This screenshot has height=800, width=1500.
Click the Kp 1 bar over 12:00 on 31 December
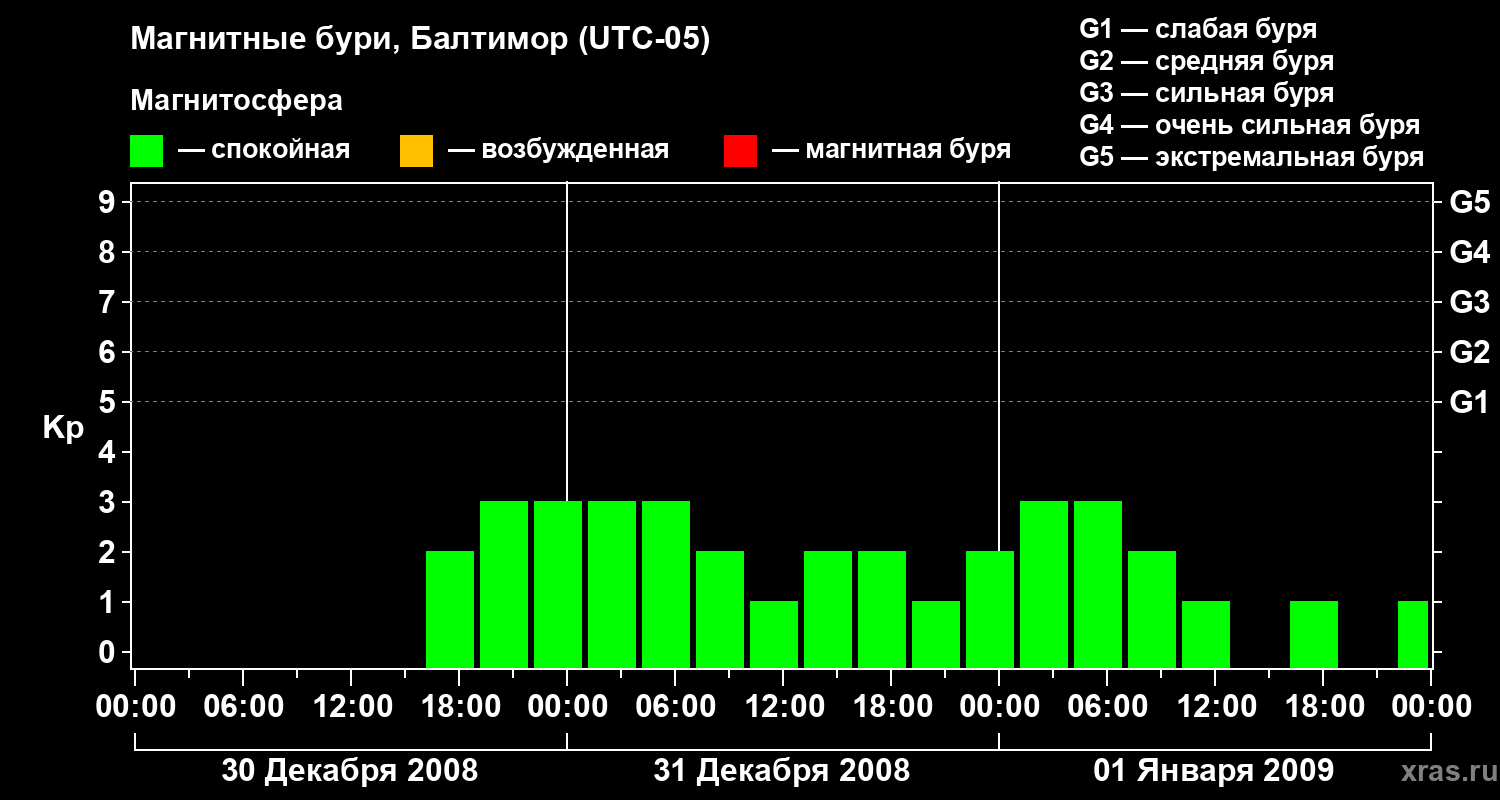click(x=774, y=634)
